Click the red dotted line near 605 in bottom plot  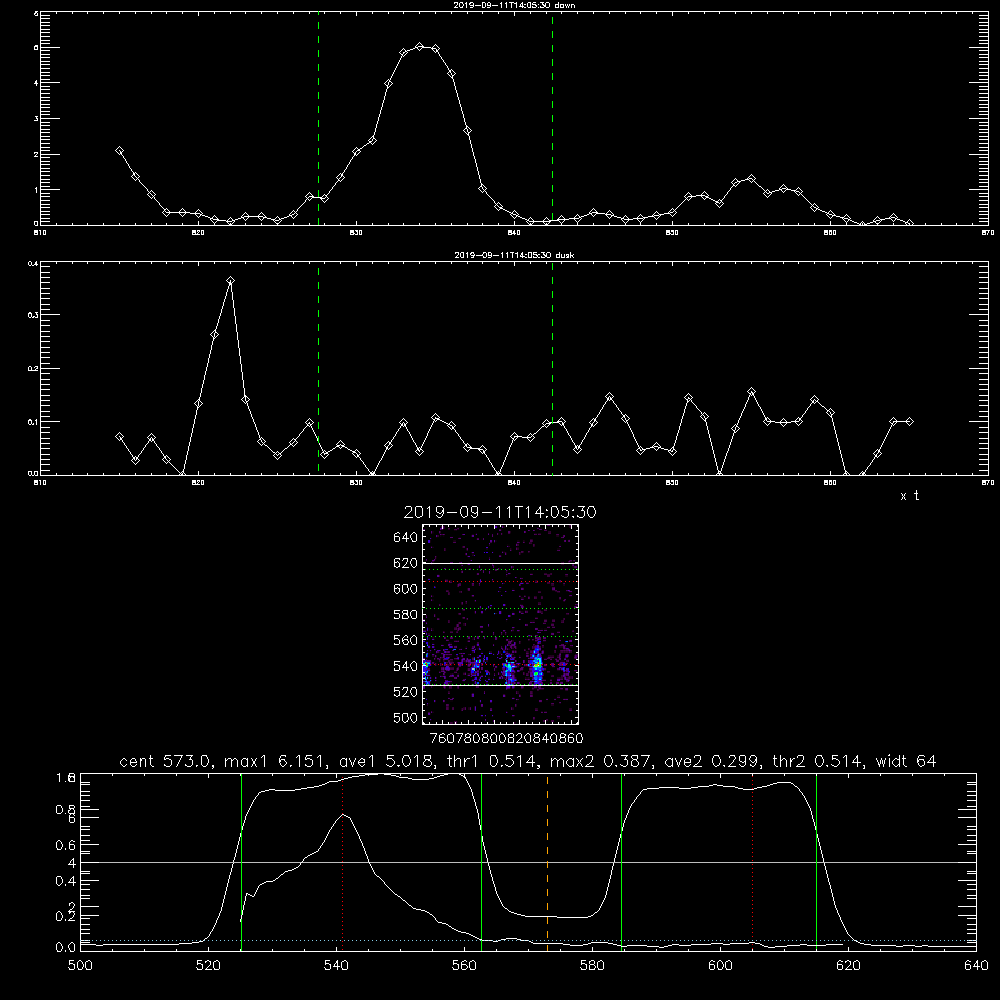click(x=753, y=861)
